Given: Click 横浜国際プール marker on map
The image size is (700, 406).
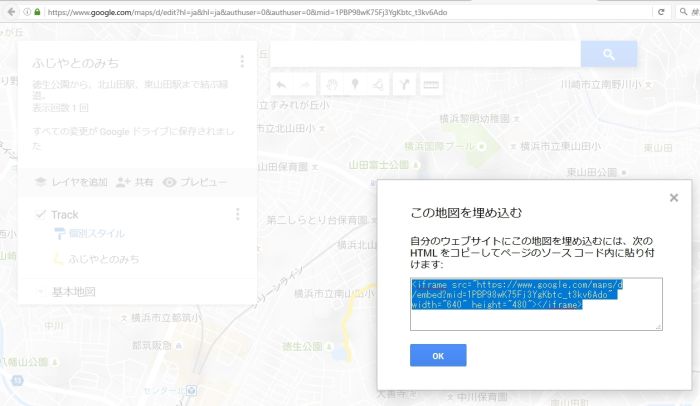Looking at the screenshot, I should [x=482, y=146].
